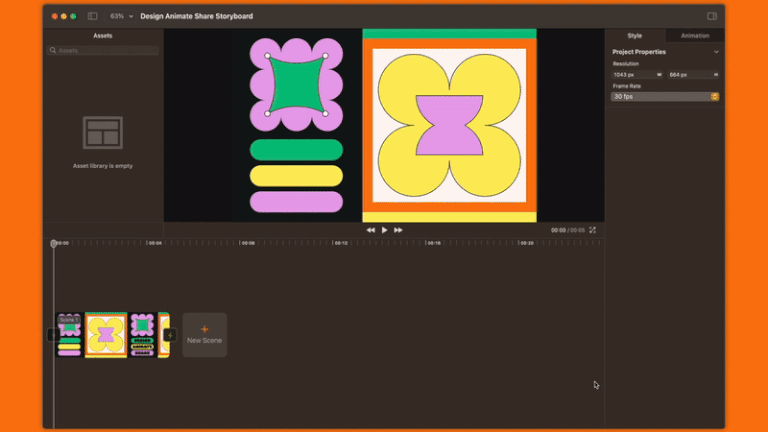768x432 pixels.
Task: Select the third scene thumbnail with labeled pills
Action: point(142,335)
